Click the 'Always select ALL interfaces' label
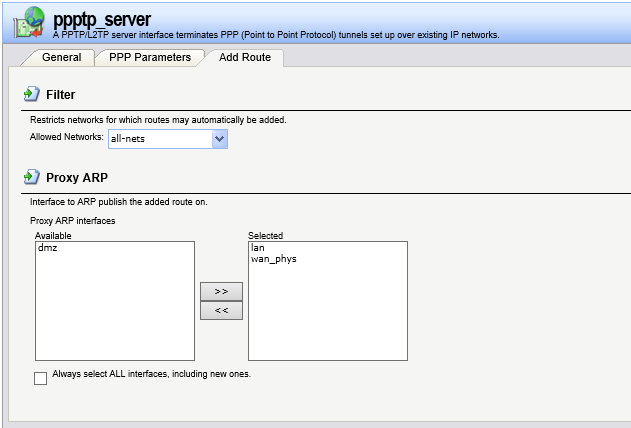 pos(151,374)
